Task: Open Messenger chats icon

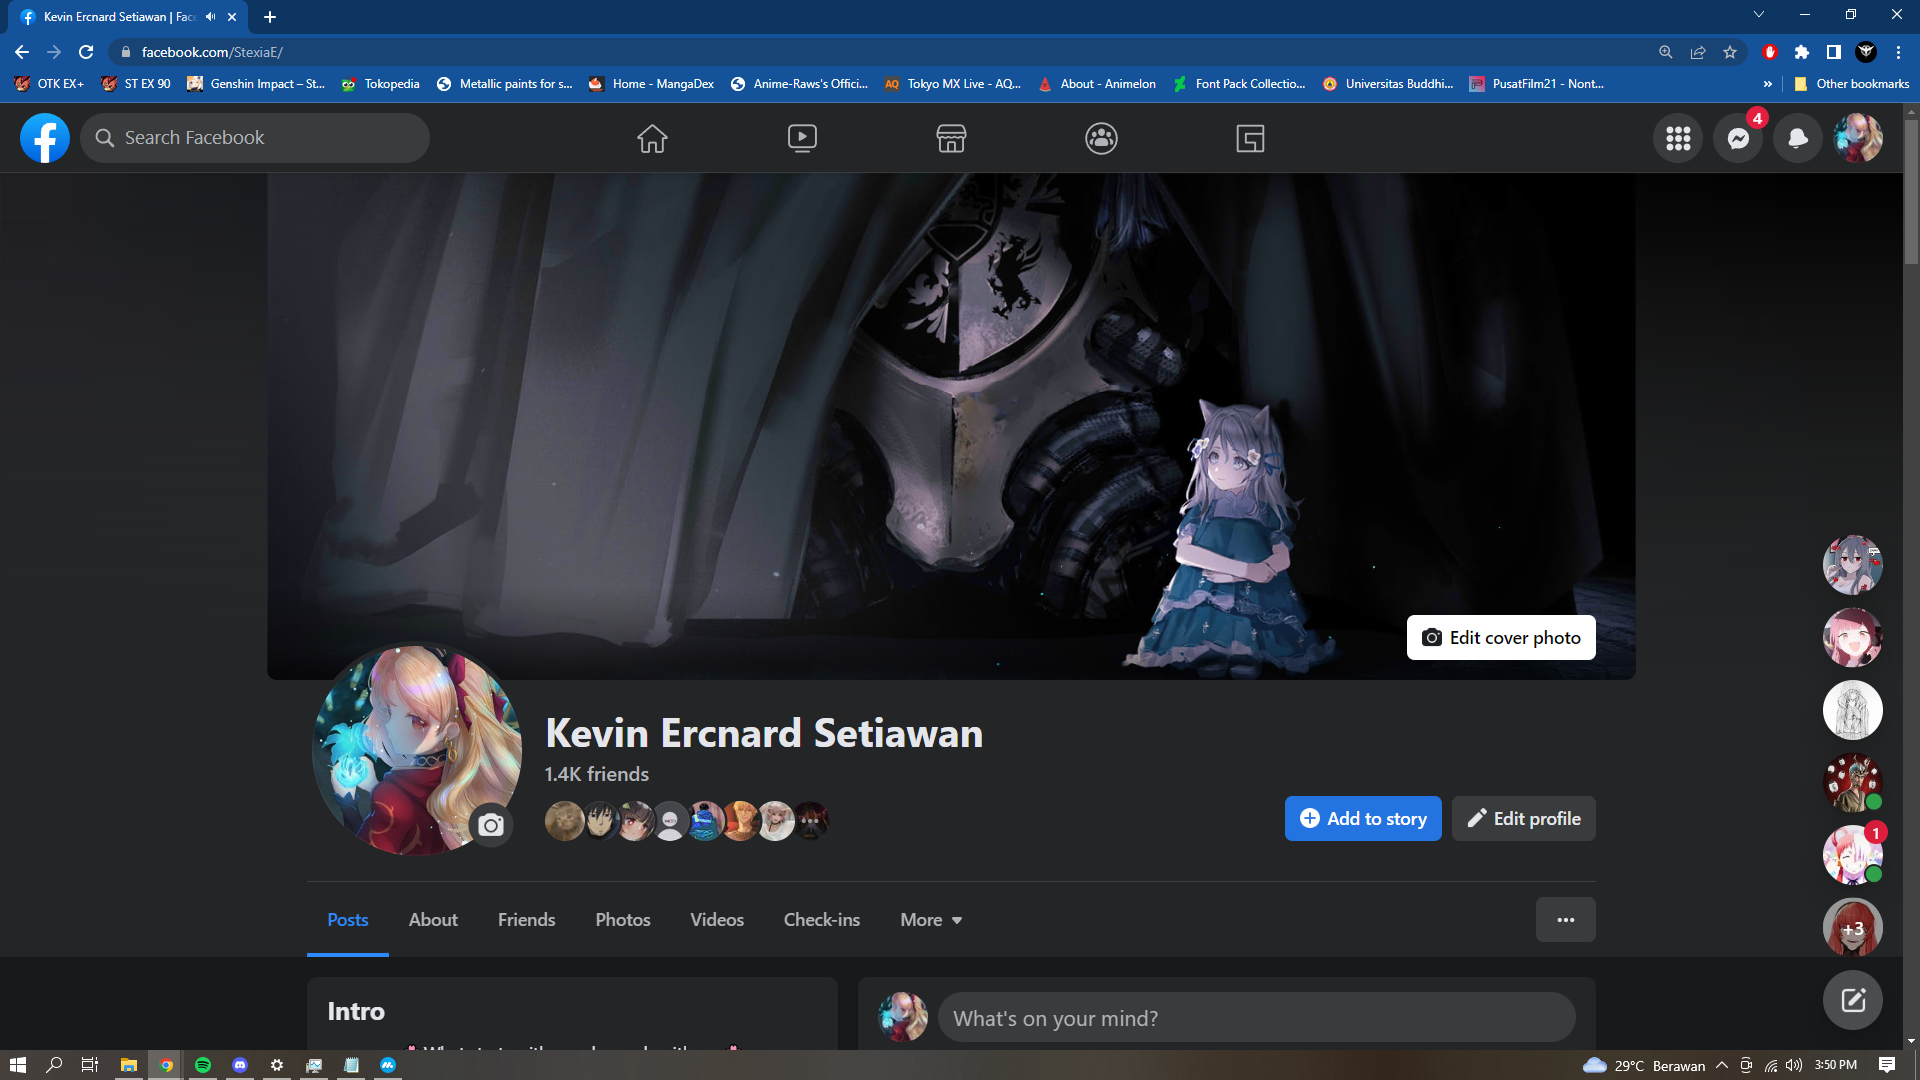Action: pyautogui.click(x=1738, y=138)
